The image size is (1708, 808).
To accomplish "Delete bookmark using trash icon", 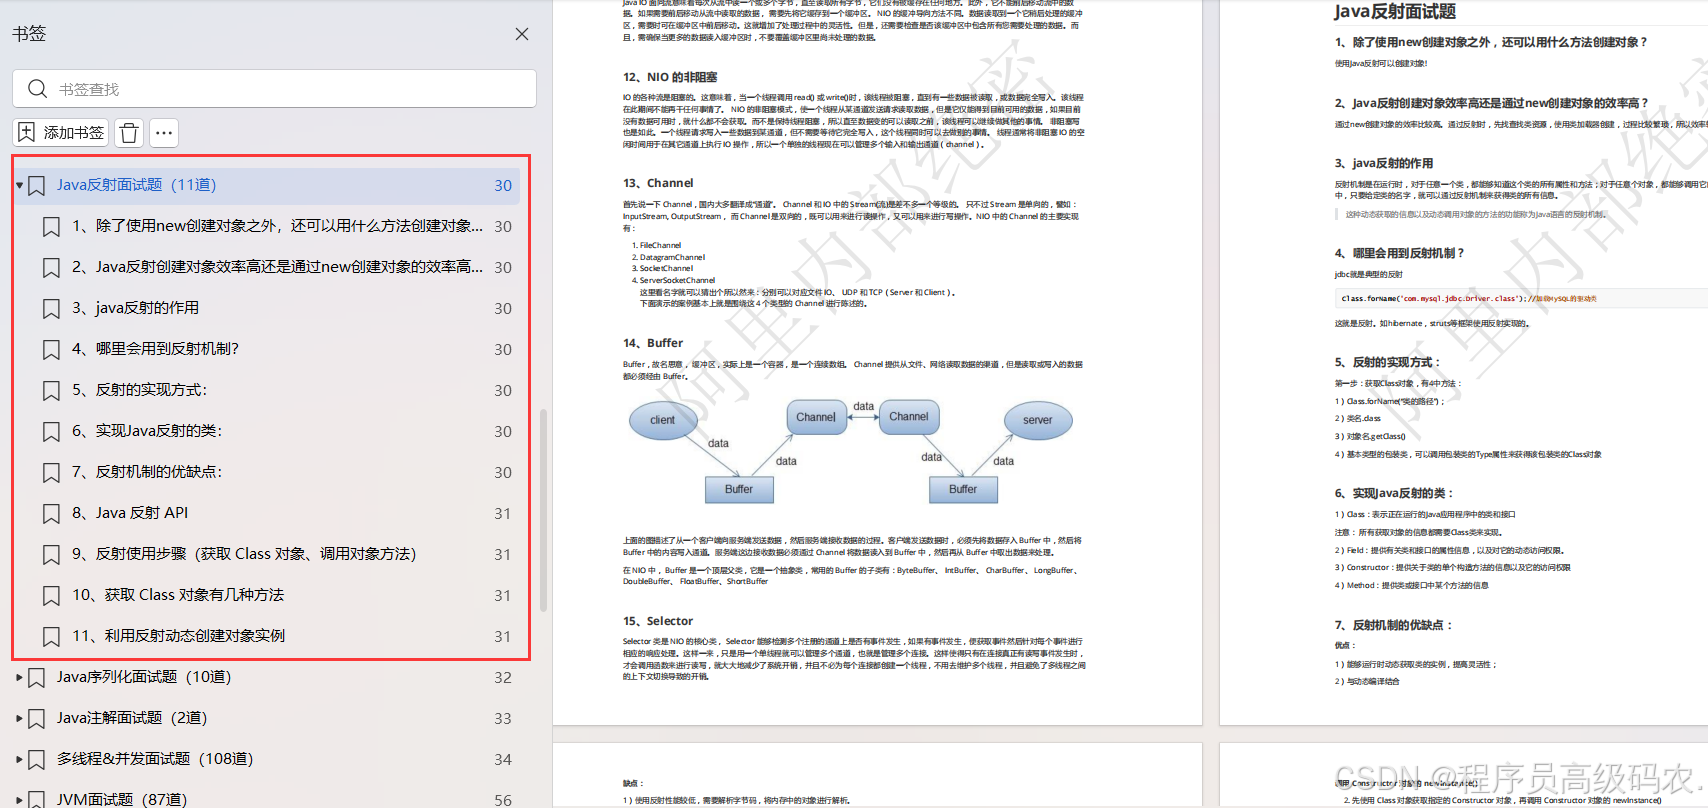I will [x=129, y=132].
